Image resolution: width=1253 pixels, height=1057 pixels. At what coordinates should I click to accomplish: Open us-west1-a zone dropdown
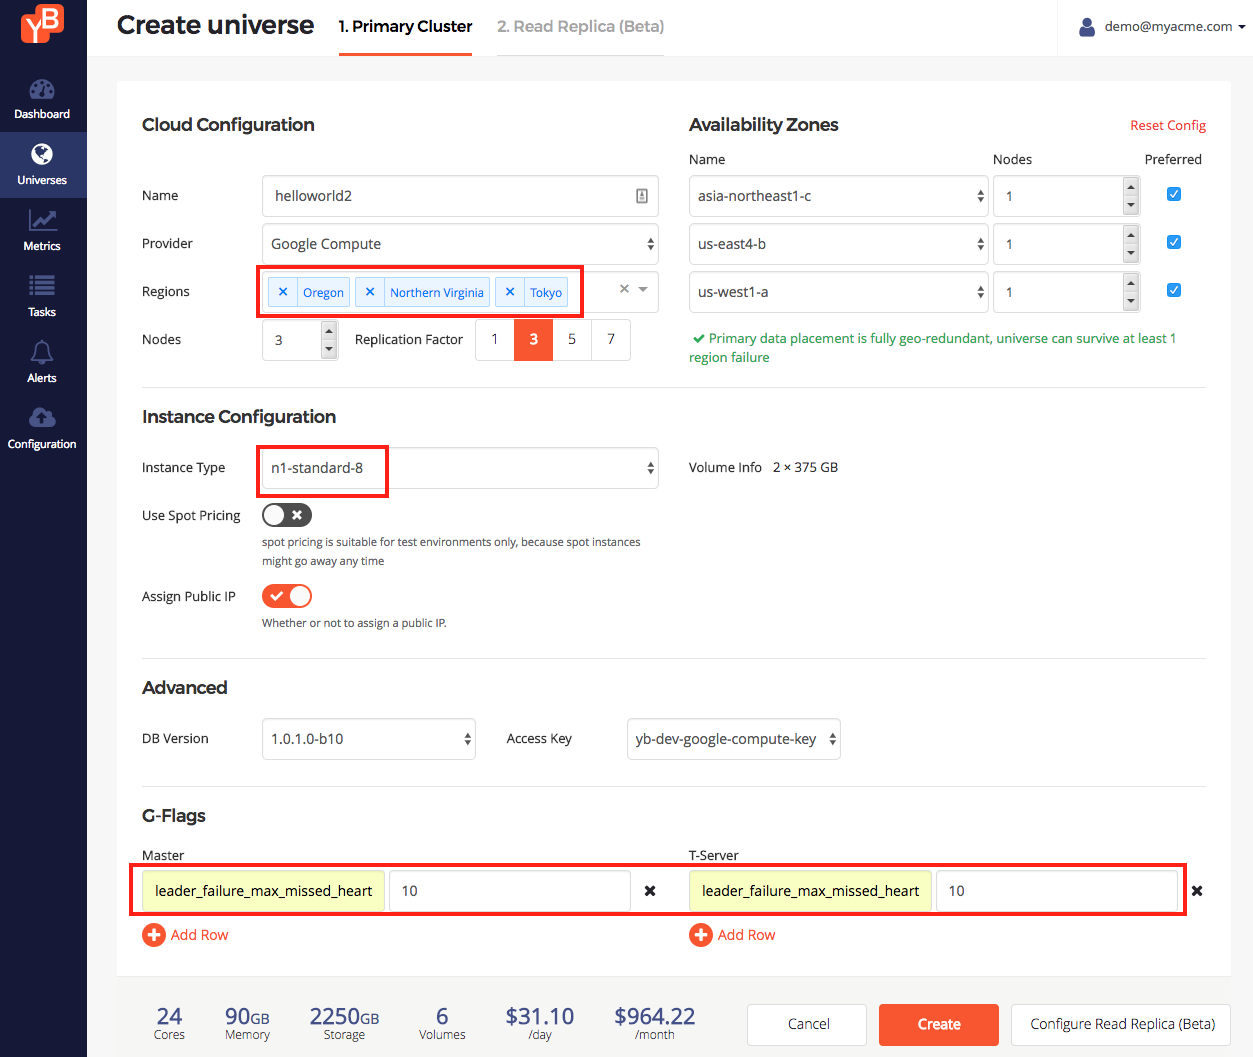838,292
